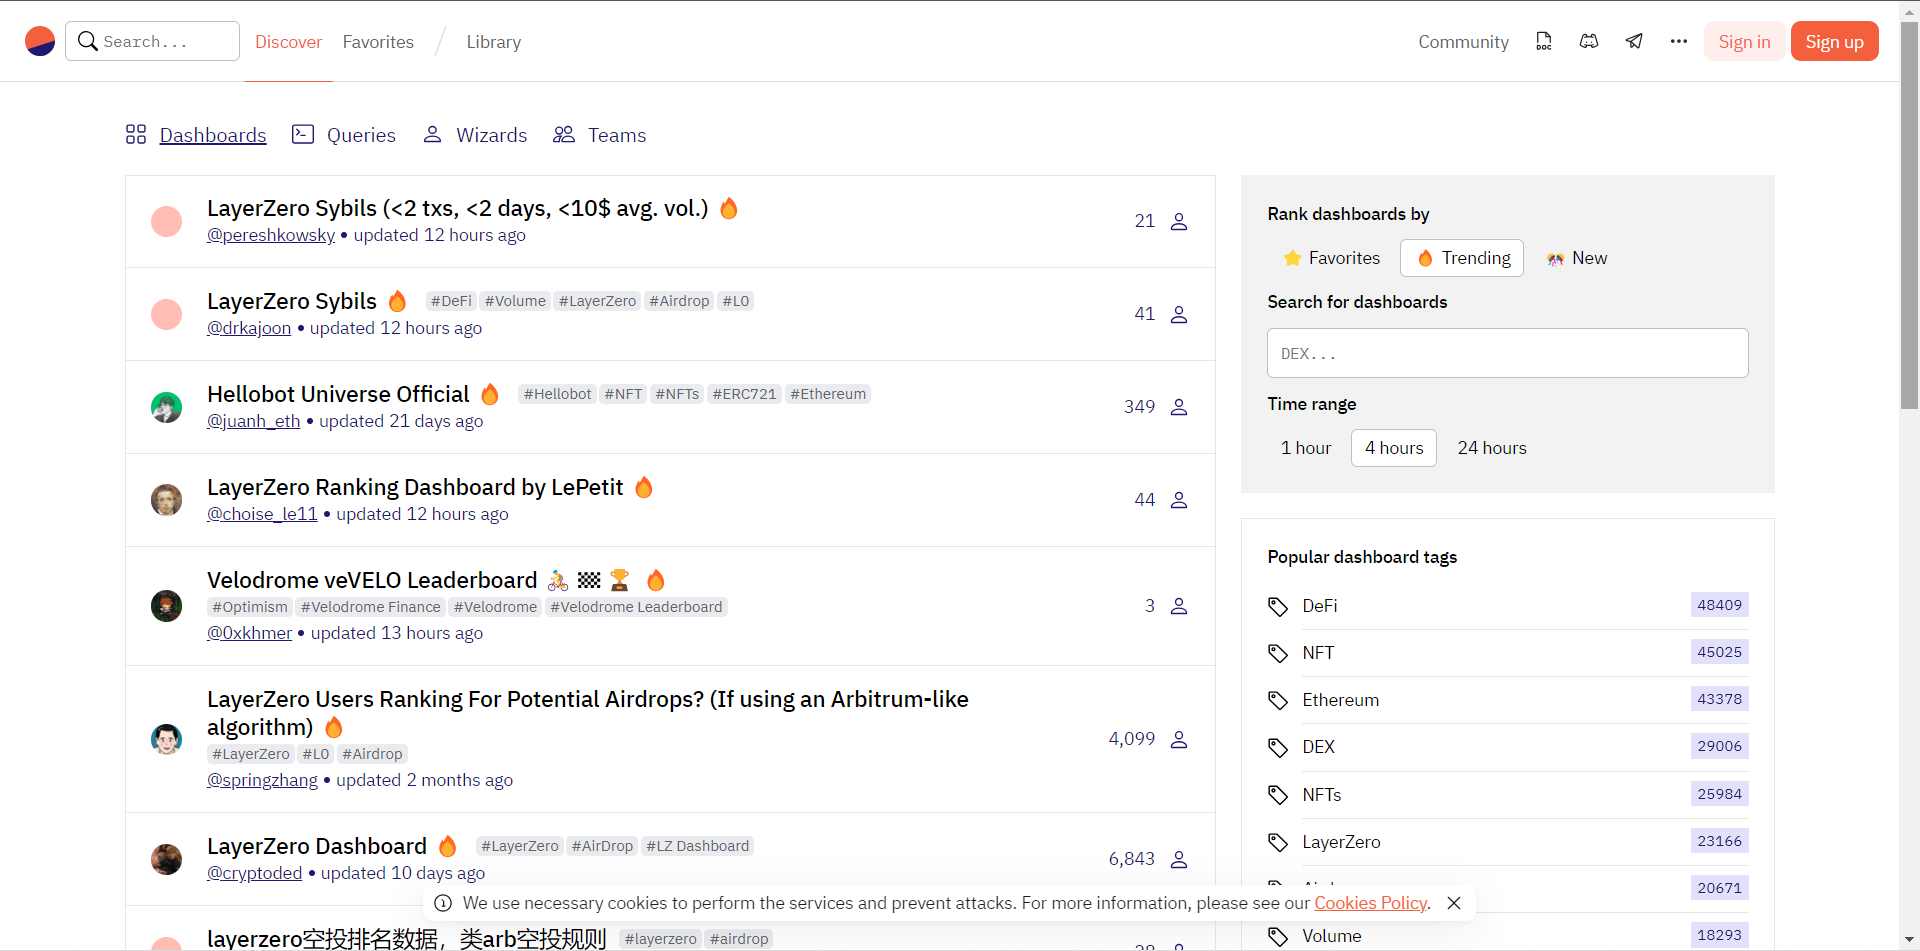The width and height of the screenshot is (1920, 951).
Task: Select the Queries tab
Action: pos(361,135)
